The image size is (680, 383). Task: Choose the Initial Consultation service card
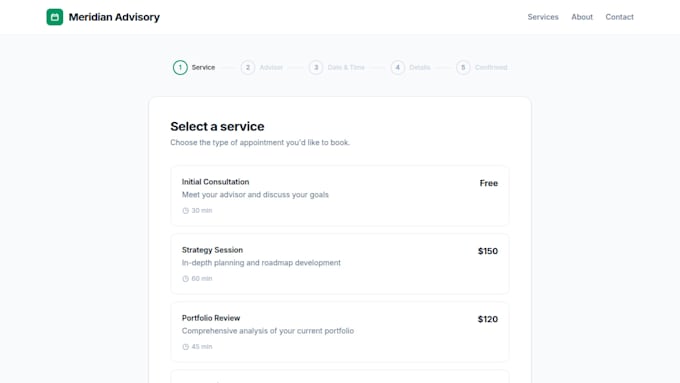340,196
